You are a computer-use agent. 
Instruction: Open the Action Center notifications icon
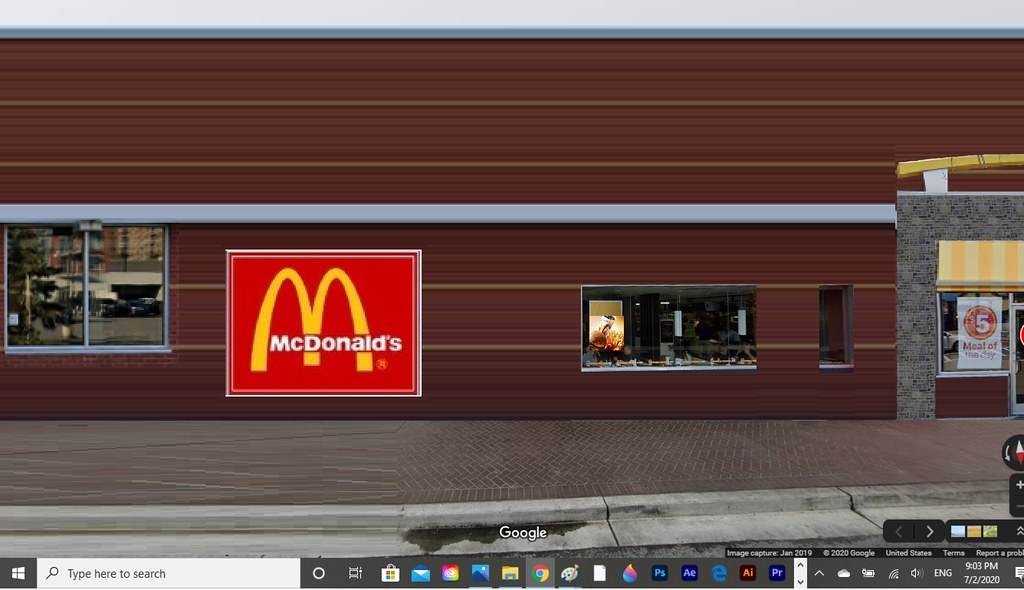pyautogui.click(x=1017, y=573)
